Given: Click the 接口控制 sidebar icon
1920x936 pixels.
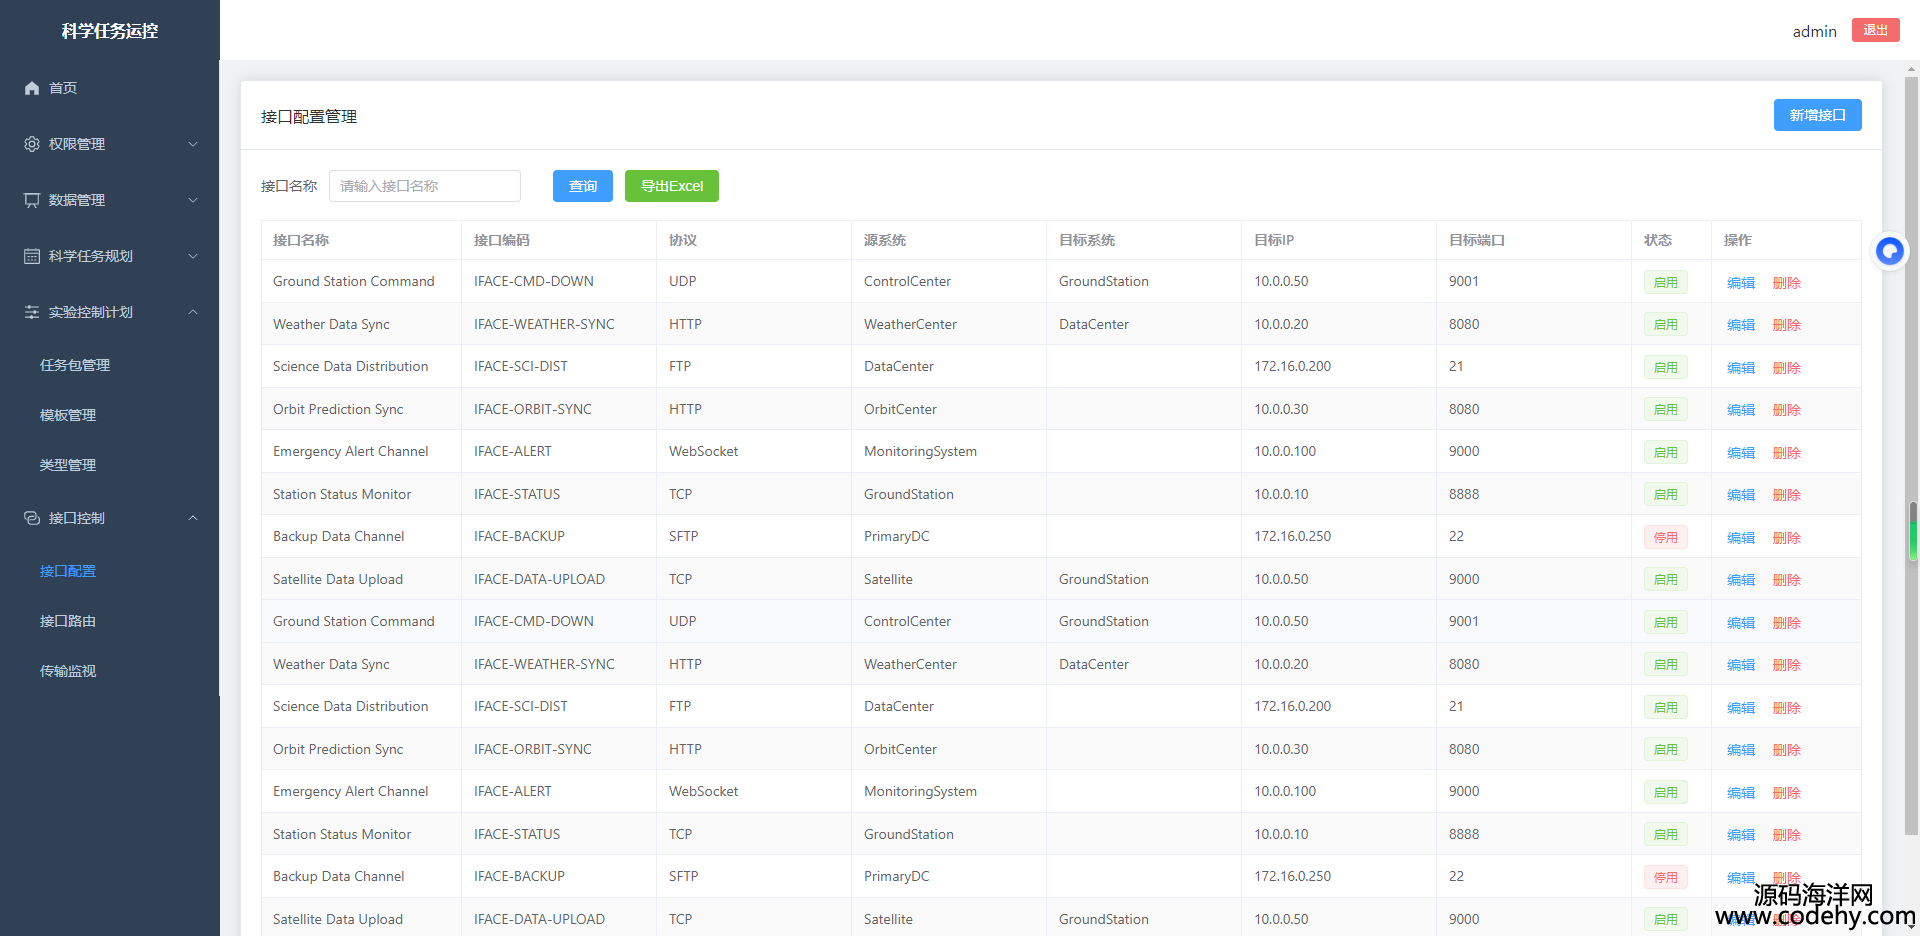Looking at the screenshot, I should pyautogui.click(x=32, y=518).
